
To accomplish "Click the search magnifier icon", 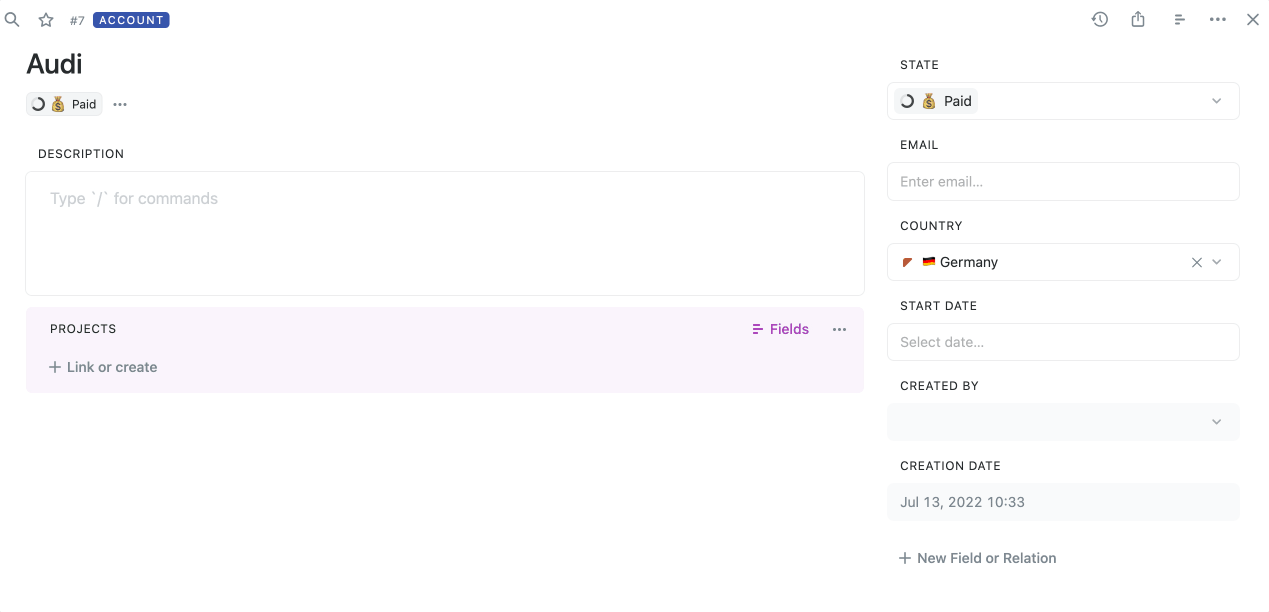I will pos(12,19).
